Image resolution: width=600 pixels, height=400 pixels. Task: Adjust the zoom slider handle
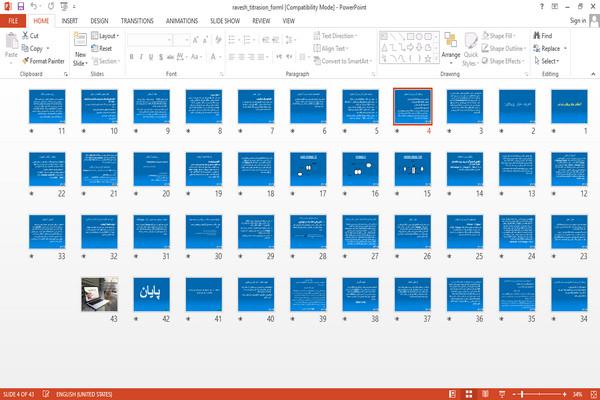click(x=522, y=394)
